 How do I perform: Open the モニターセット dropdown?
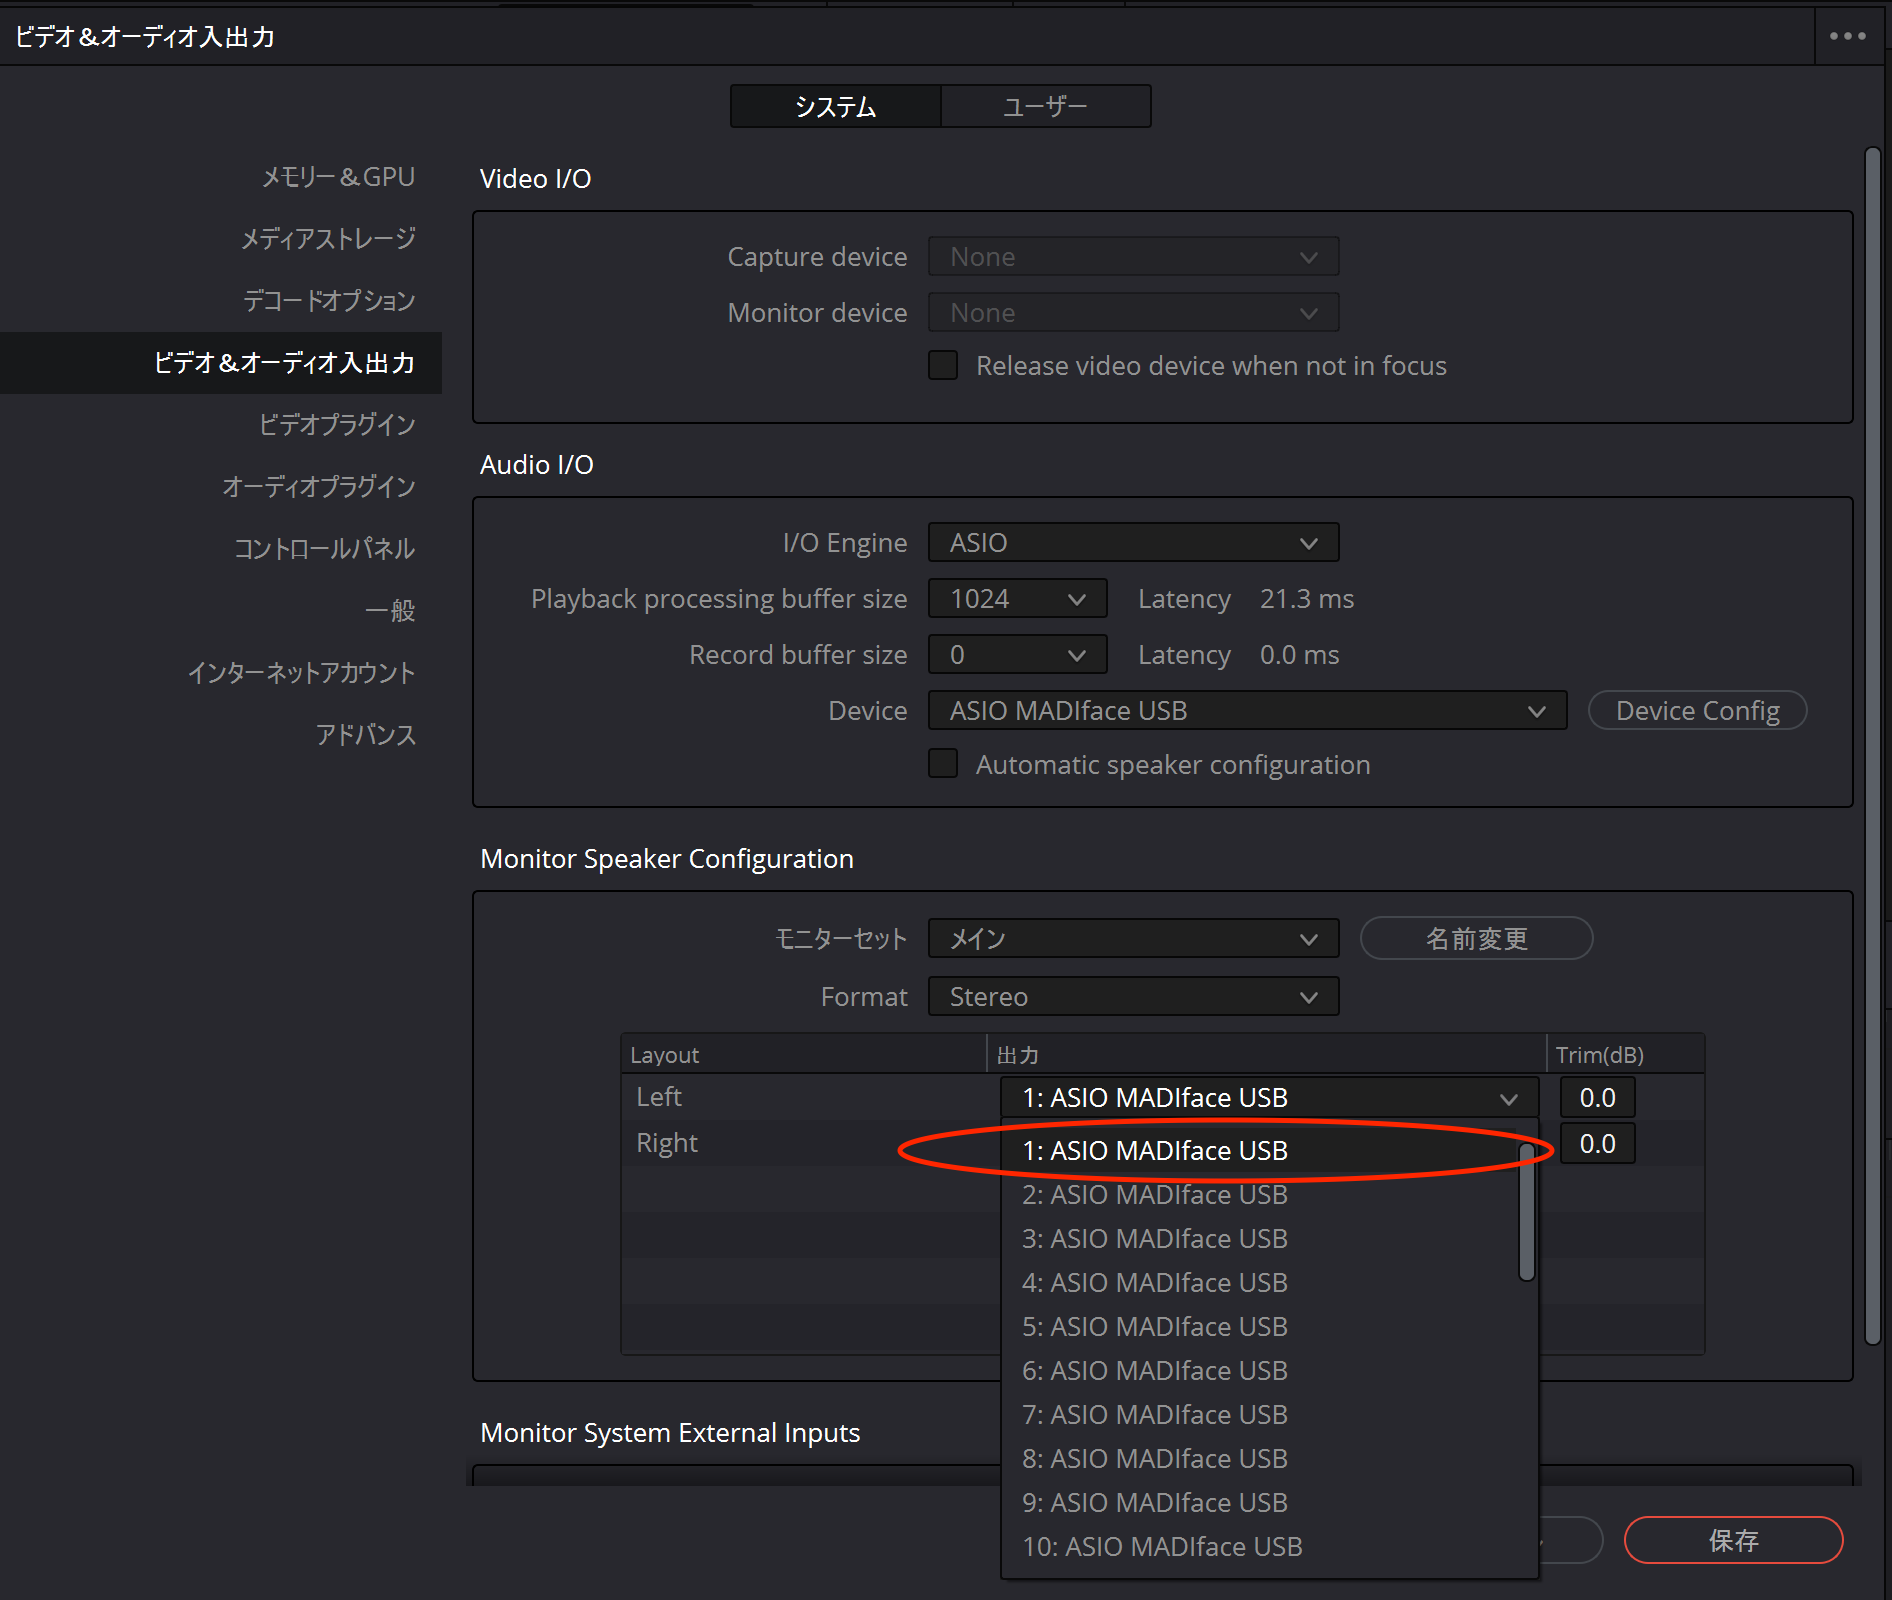click(1132, 938)
